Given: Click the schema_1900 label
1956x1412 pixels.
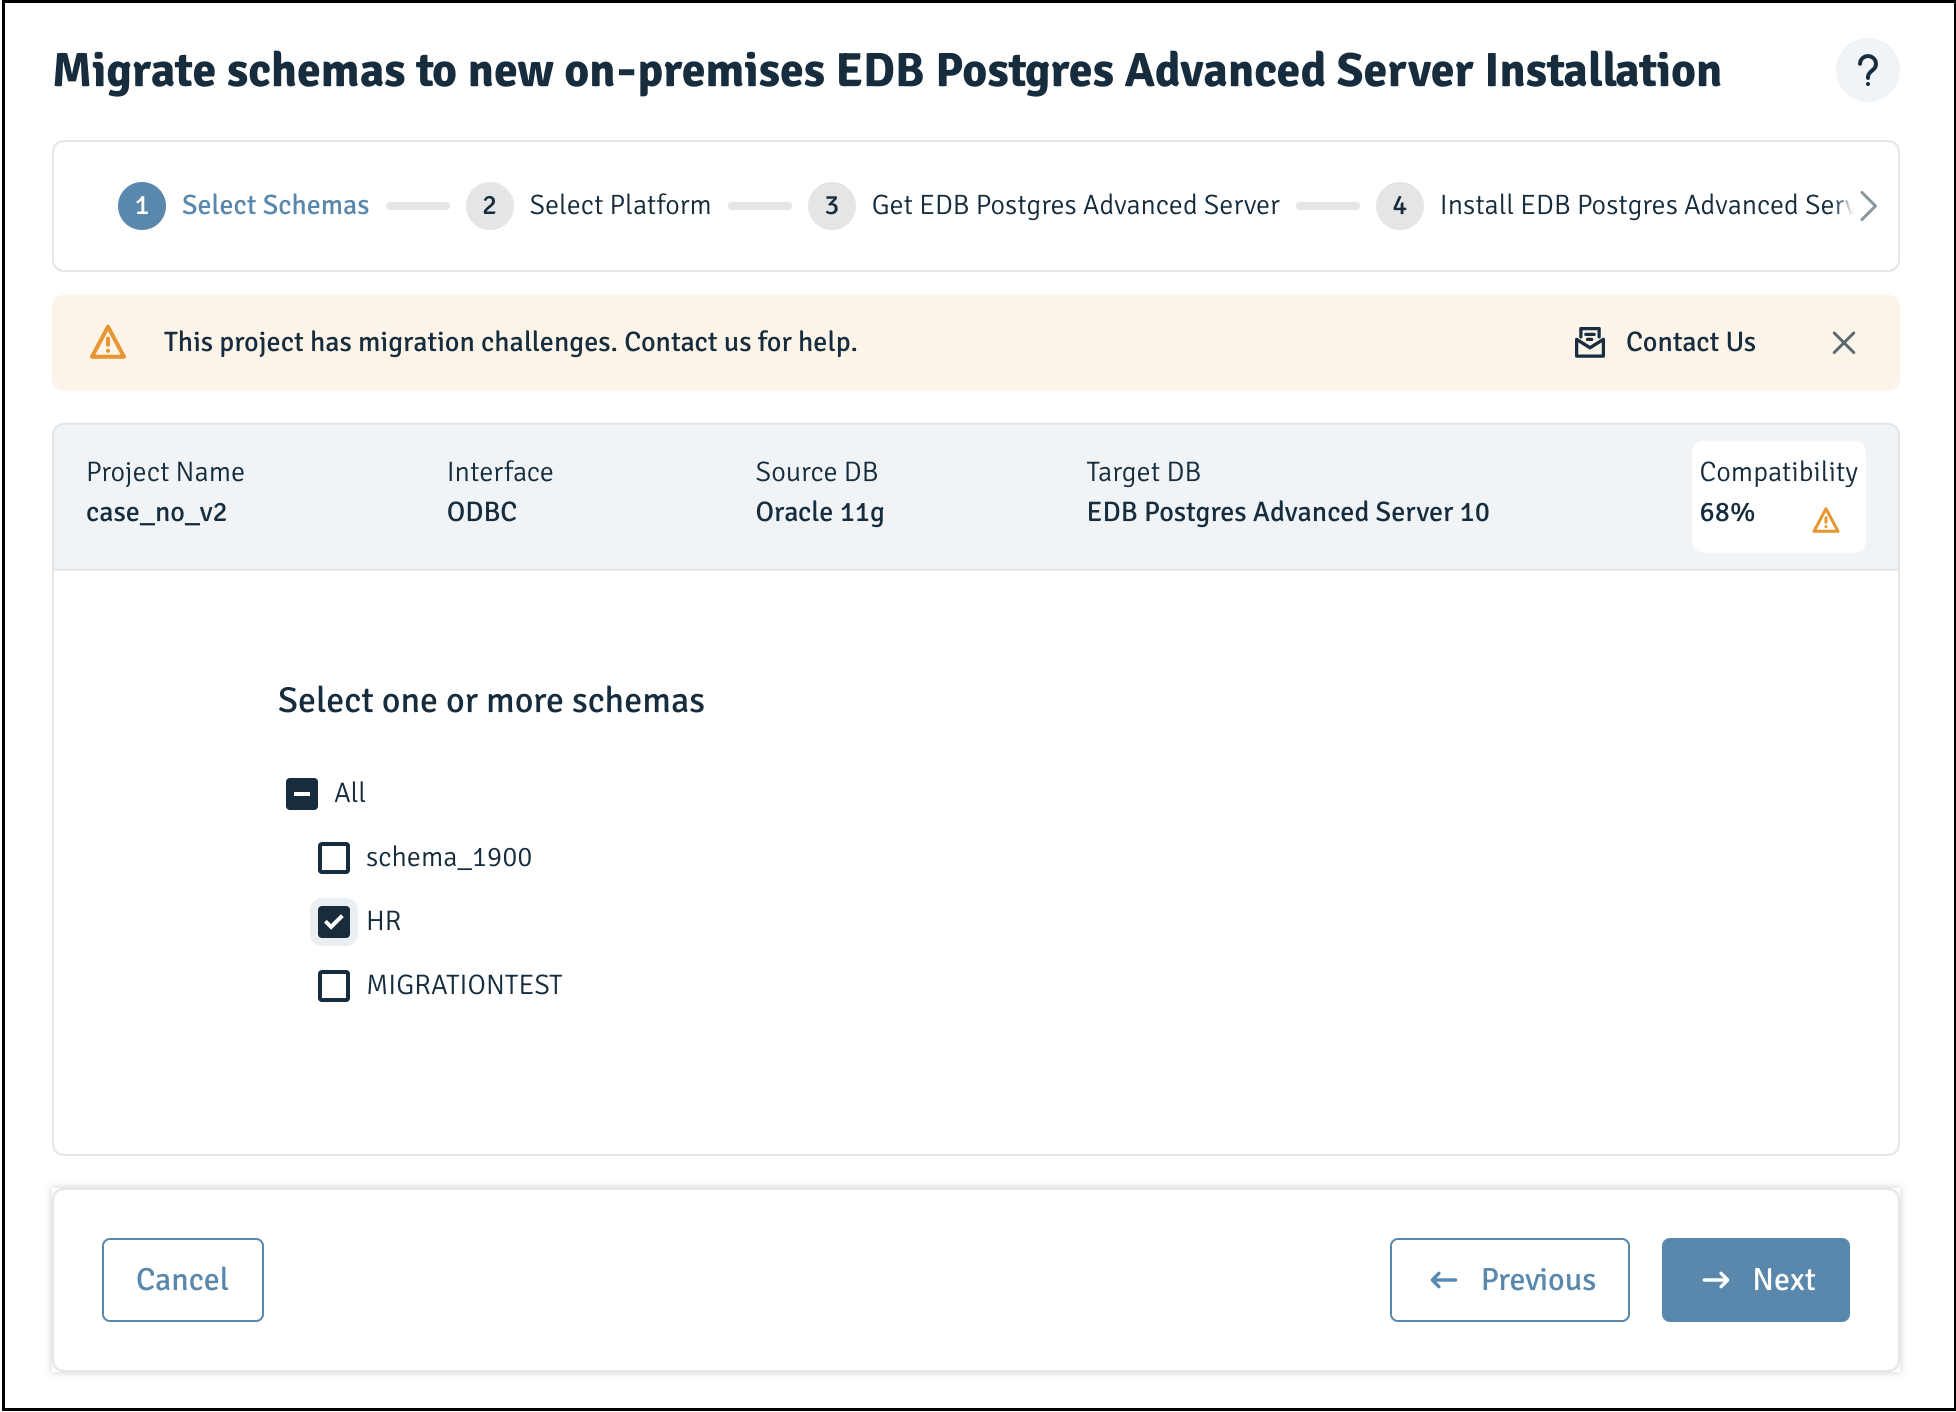Looking at the screenshot, I should tap(449, 857).
